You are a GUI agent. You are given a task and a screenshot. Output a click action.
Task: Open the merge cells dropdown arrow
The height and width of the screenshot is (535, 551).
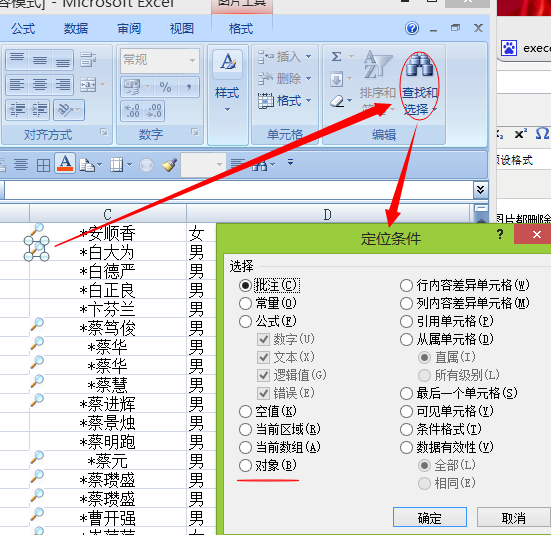(103, 85)
